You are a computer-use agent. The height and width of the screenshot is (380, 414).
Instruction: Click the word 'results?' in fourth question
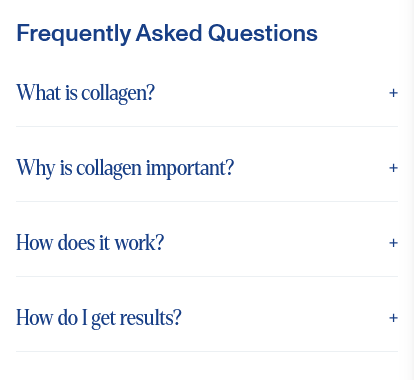[151, 318]
